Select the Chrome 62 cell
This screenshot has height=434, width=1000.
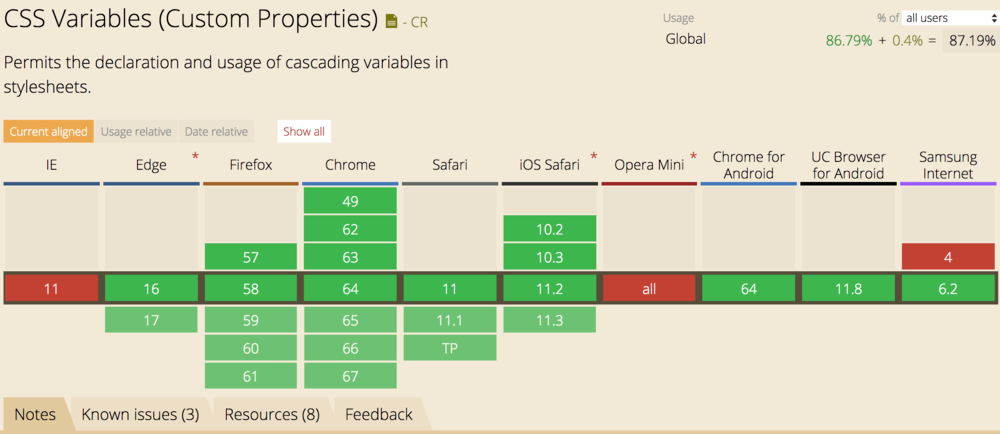pyautogui.click(x=350, y=229)
